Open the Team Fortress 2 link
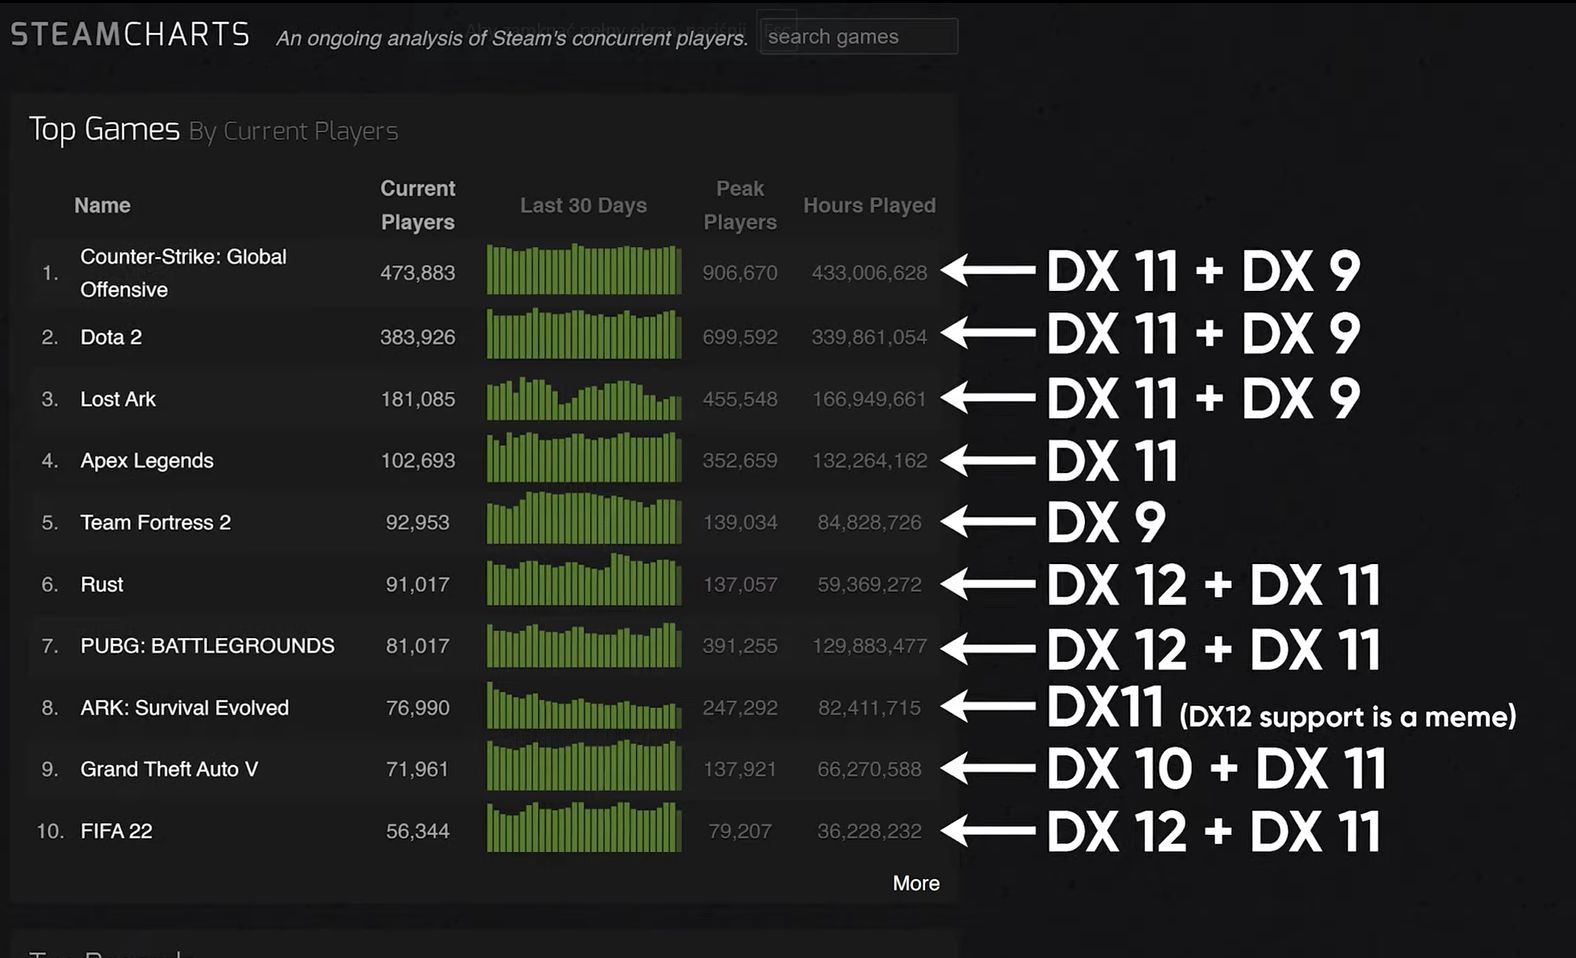 155,523
